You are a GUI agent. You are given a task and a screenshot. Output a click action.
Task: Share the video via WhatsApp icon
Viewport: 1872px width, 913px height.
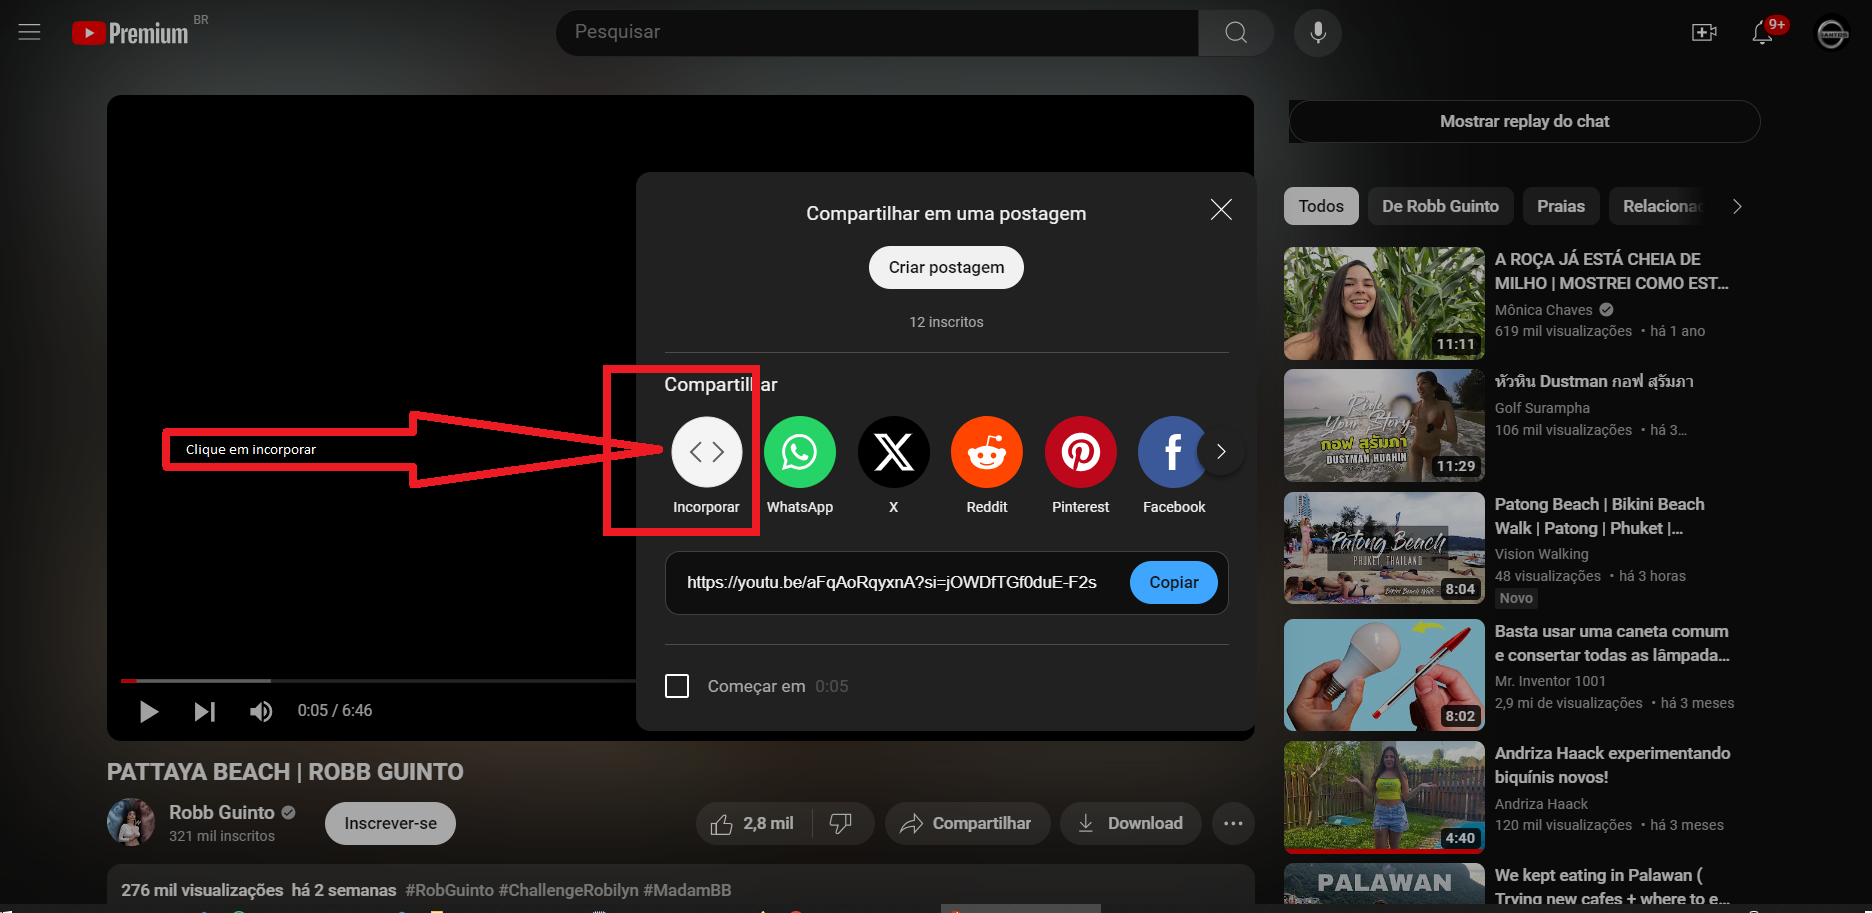pos(800,452)
